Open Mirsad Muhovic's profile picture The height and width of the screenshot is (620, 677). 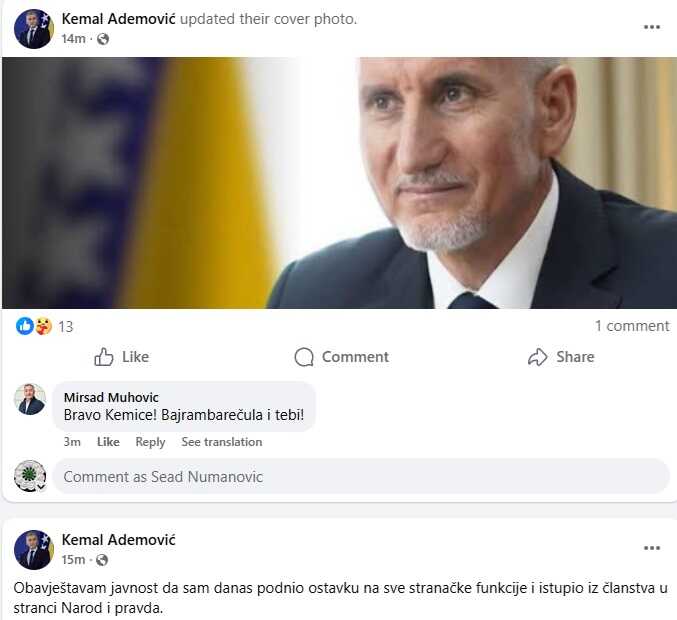pos(30,399)
